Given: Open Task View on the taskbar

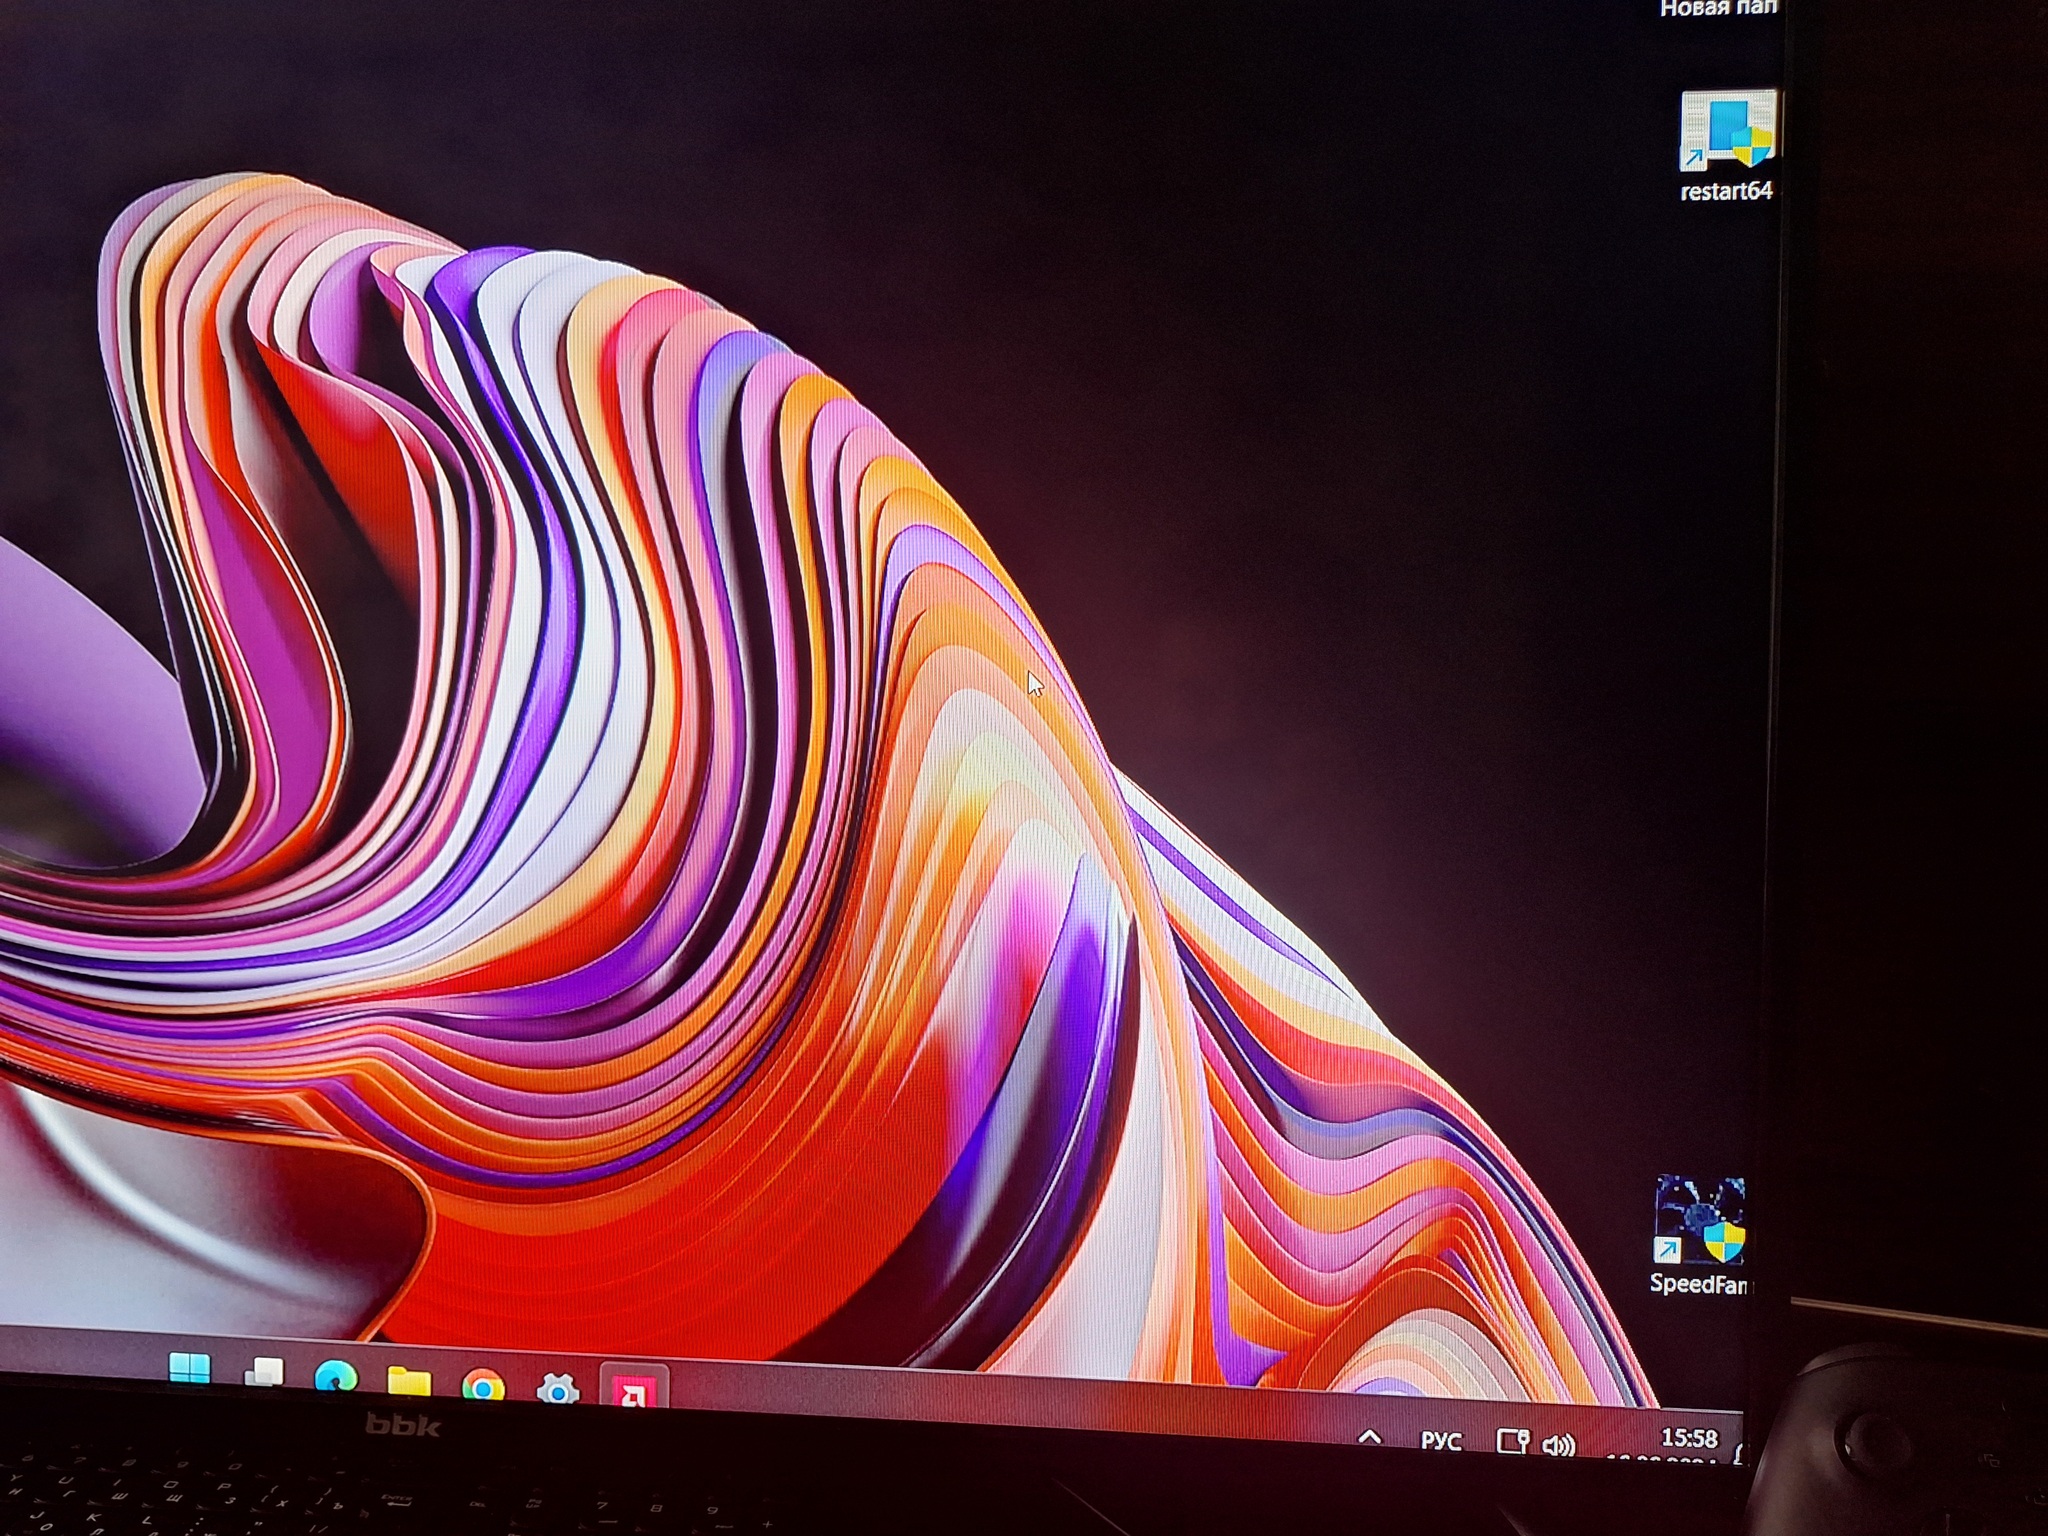Looking at the screenshot, I should [264, 1372].
